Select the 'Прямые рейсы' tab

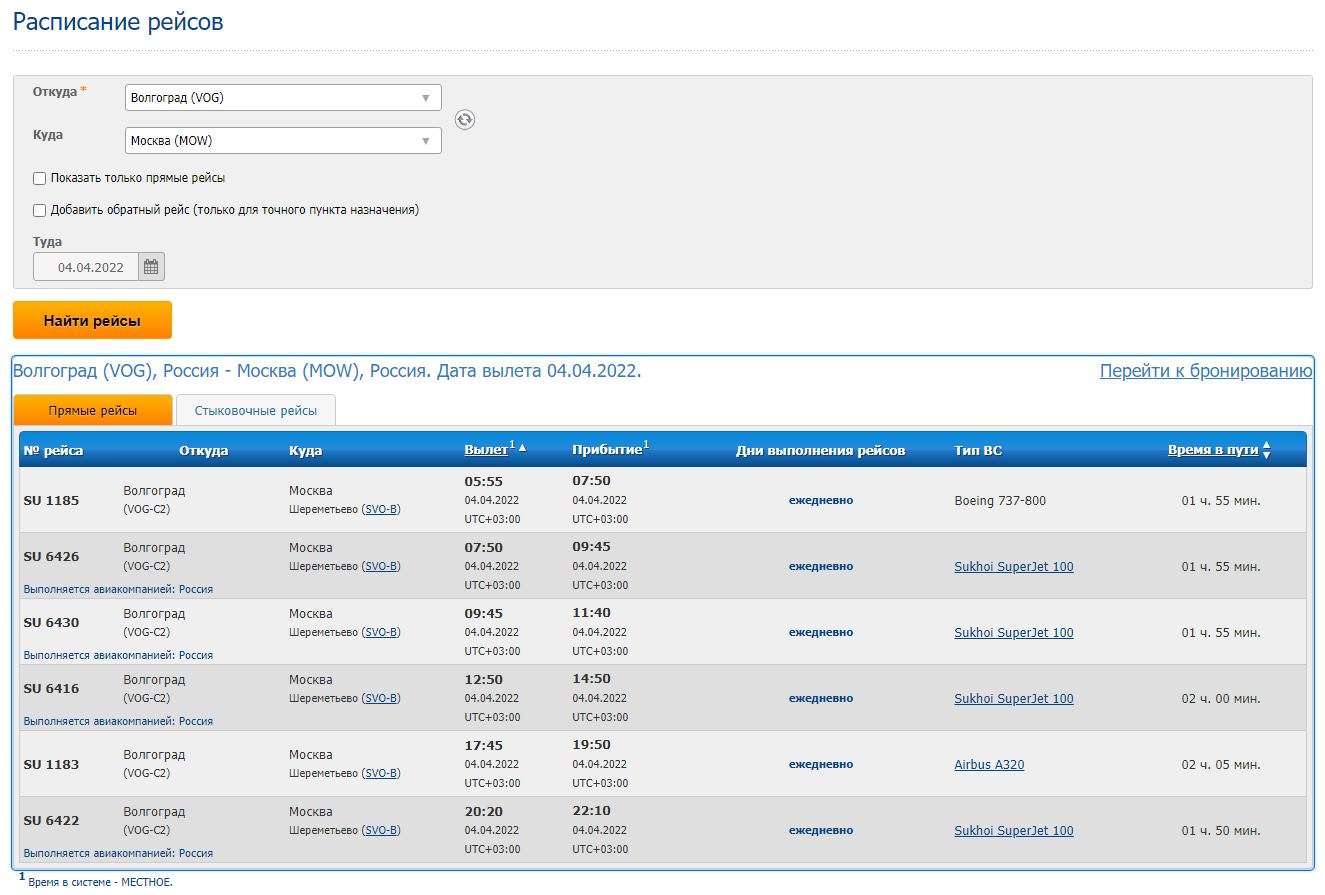tap(93, 411)
